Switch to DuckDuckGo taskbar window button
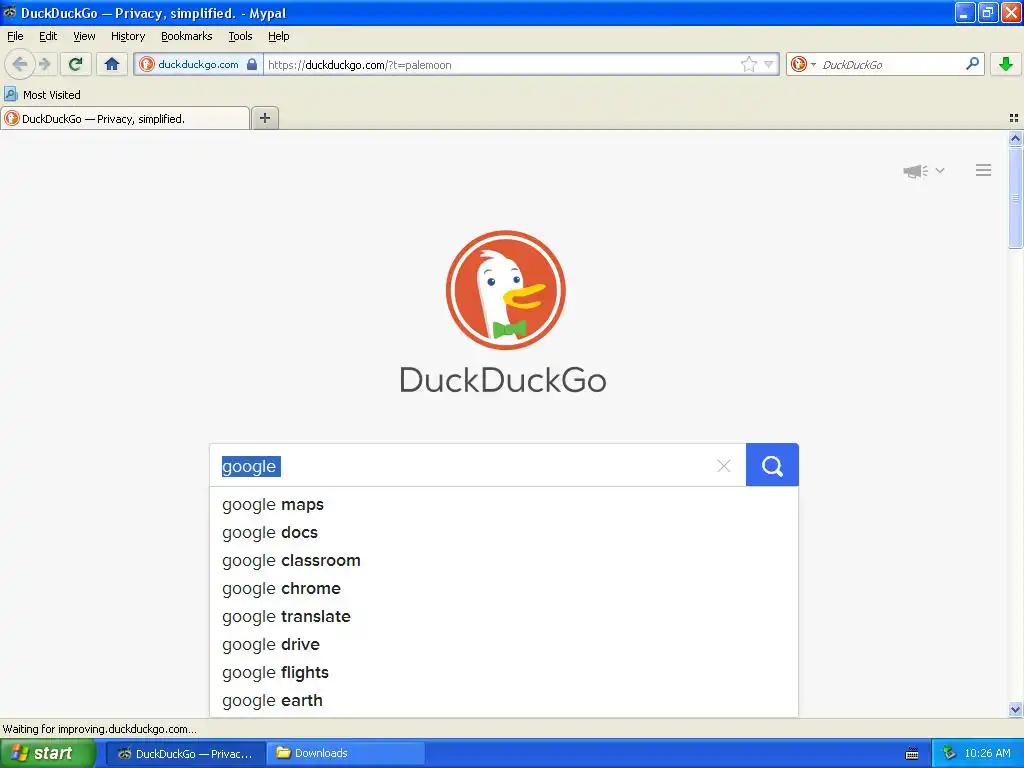This screenshot has height=768, width=1024. click(x=185, y=753)
